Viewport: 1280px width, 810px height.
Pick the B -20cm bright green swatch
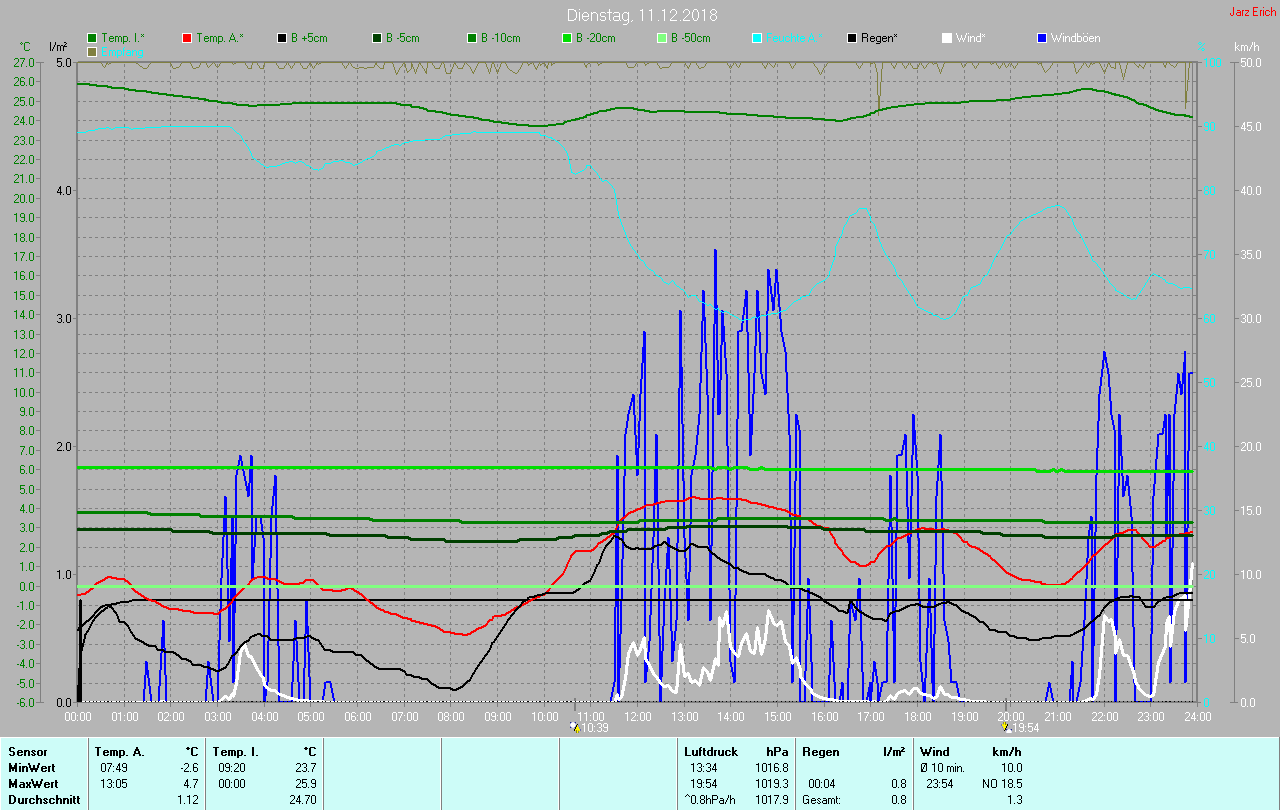pyautogui.click(x=567, y=38)
